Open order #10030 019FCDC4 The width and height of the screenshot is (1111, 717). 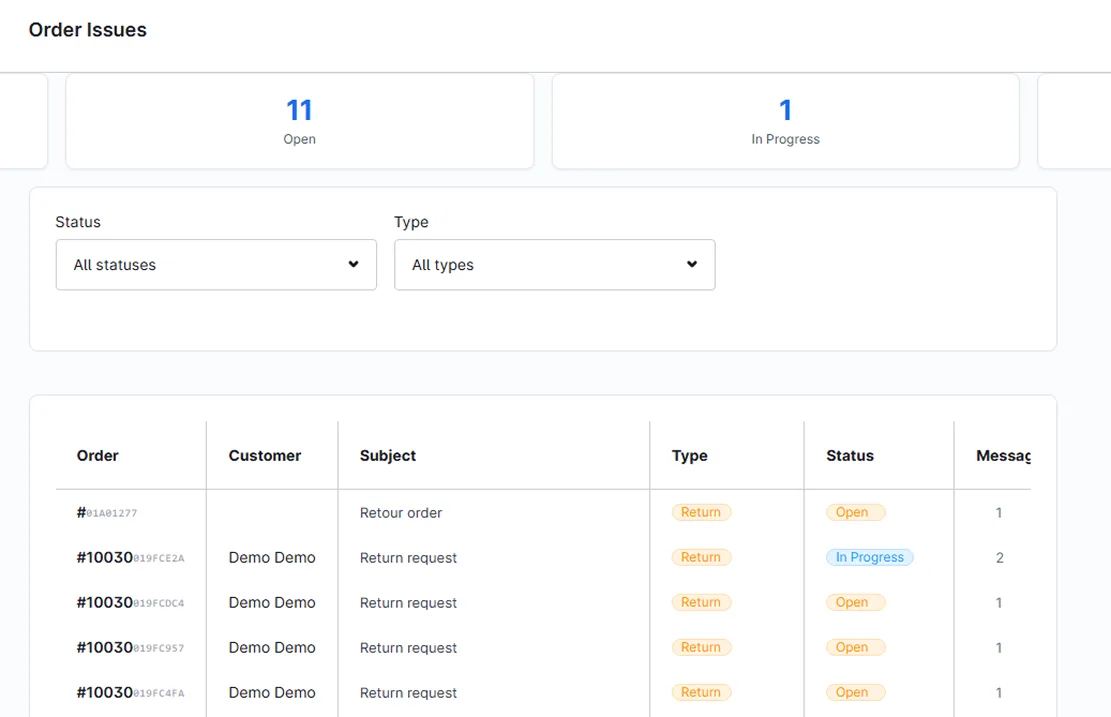click(130, 602)
